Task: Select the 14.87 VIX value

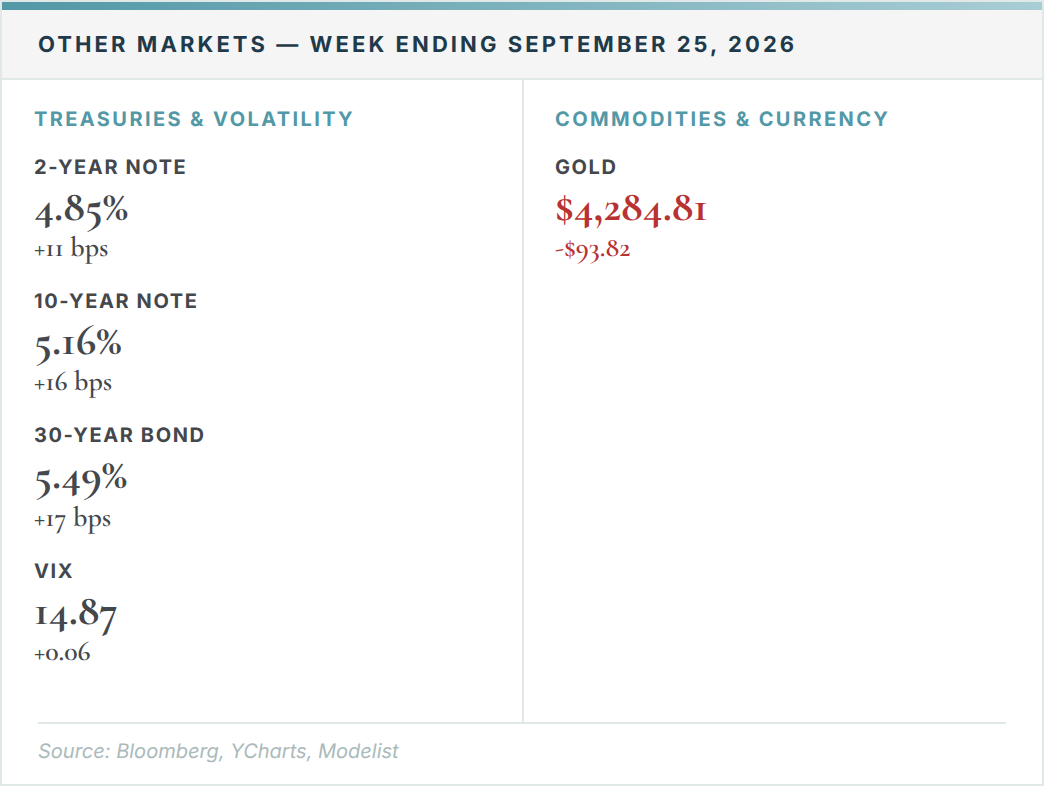Action: click(76, 614)
